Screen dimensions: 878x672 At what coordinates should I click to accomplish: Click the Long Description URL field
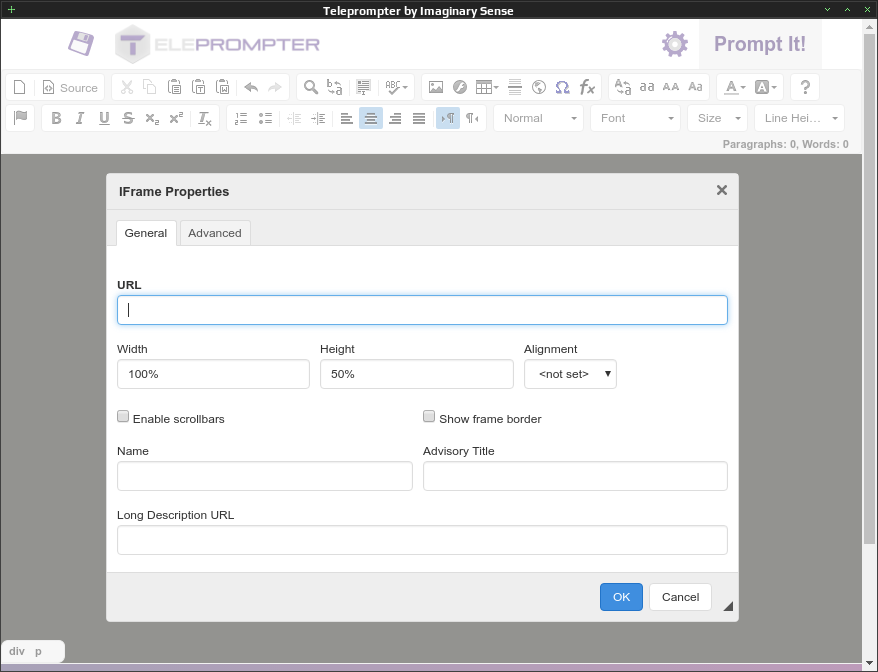pyautogui.click(x=422, y=540)
